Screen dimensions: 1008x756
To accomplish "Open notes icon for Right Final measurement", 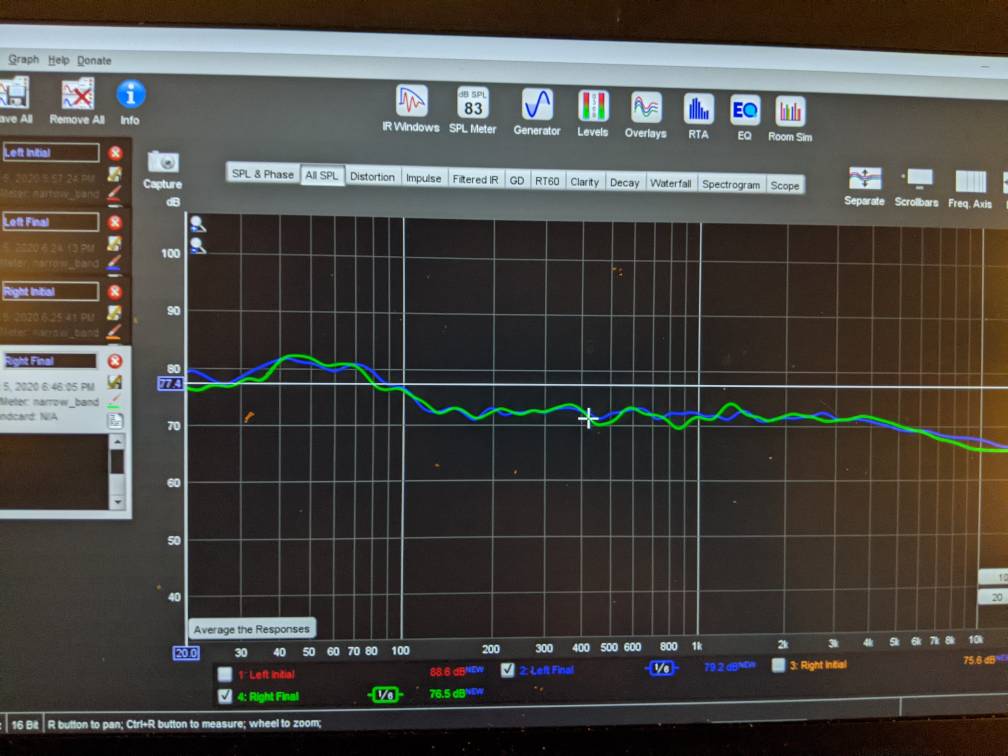I will (x=115, y=421).
